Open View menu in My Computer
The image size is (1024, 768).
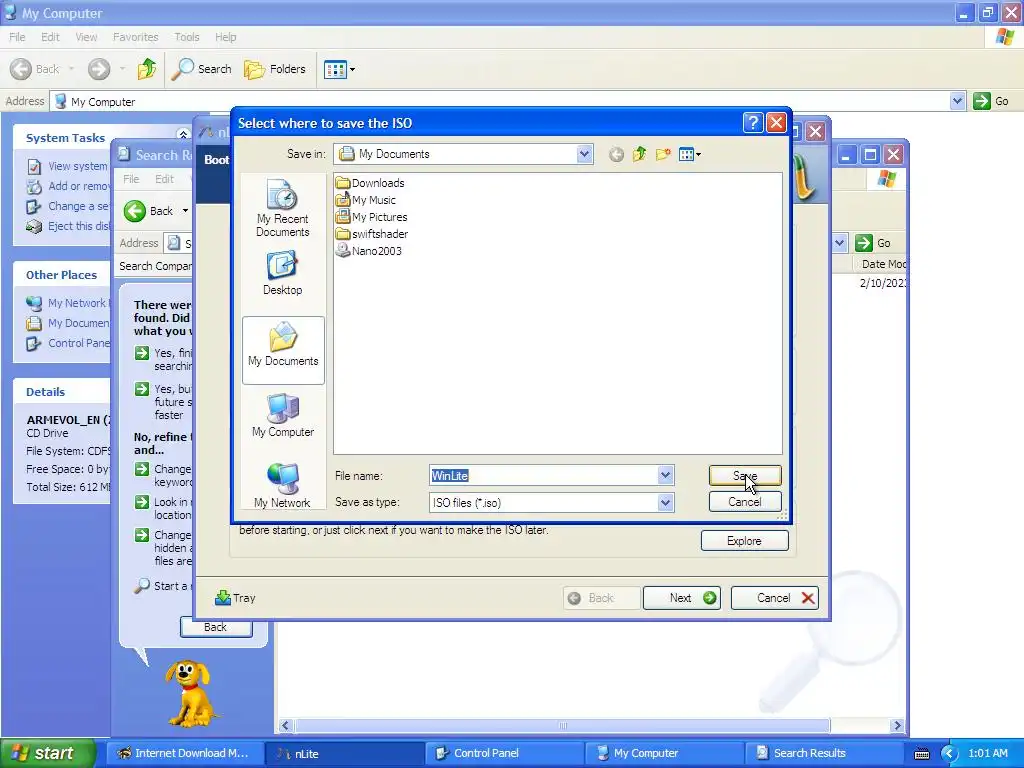pyautogui.click(x=86, y=37)
